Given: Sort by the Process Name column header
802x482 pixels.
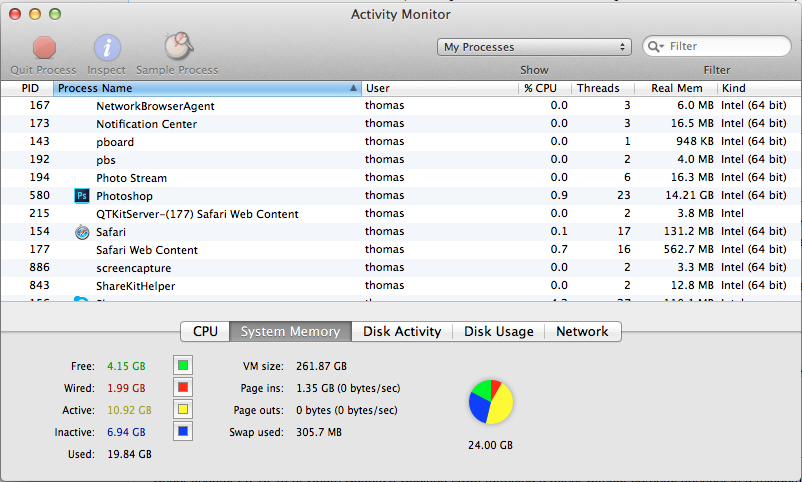Looking at the screenshot, I should pyautogui.click(x=207, y=88).
